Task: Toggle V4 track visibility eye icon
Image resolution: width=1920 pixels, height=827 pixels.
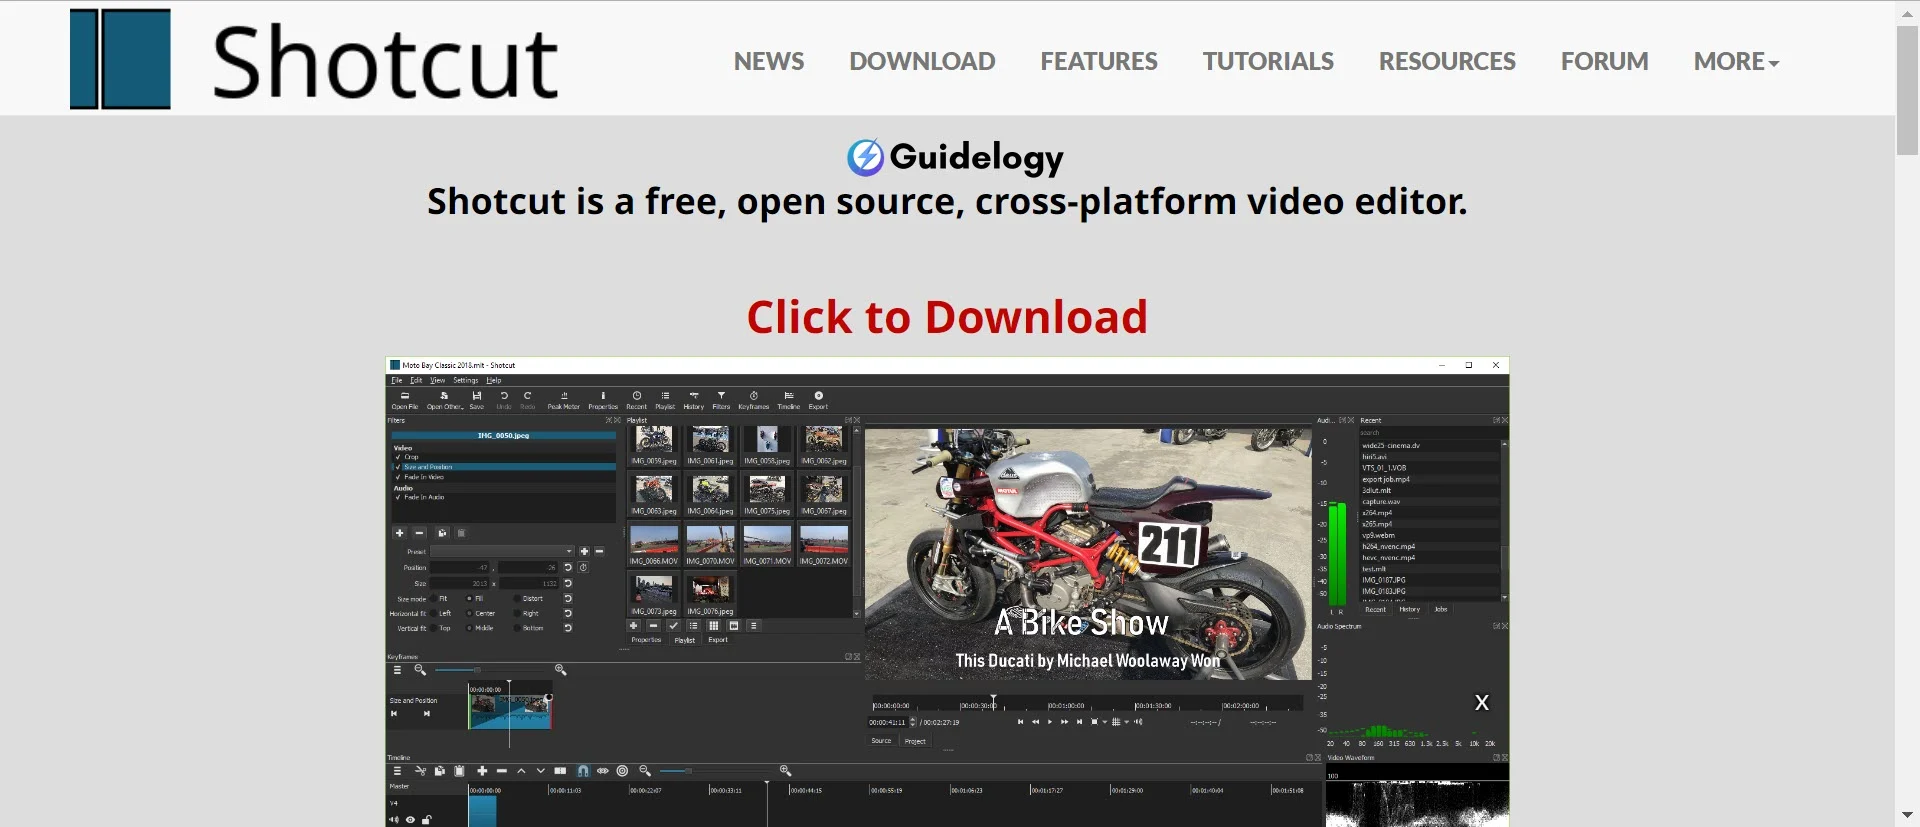Action: pyautogui.click(x=410, y=820)
